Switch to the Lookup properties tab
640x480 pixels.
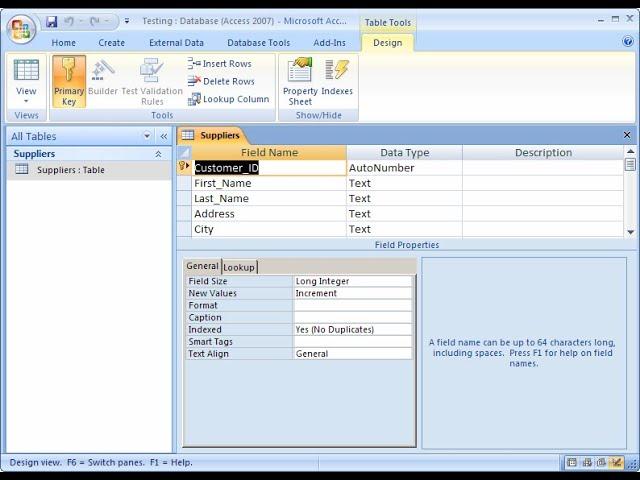[x=239, y=267]
